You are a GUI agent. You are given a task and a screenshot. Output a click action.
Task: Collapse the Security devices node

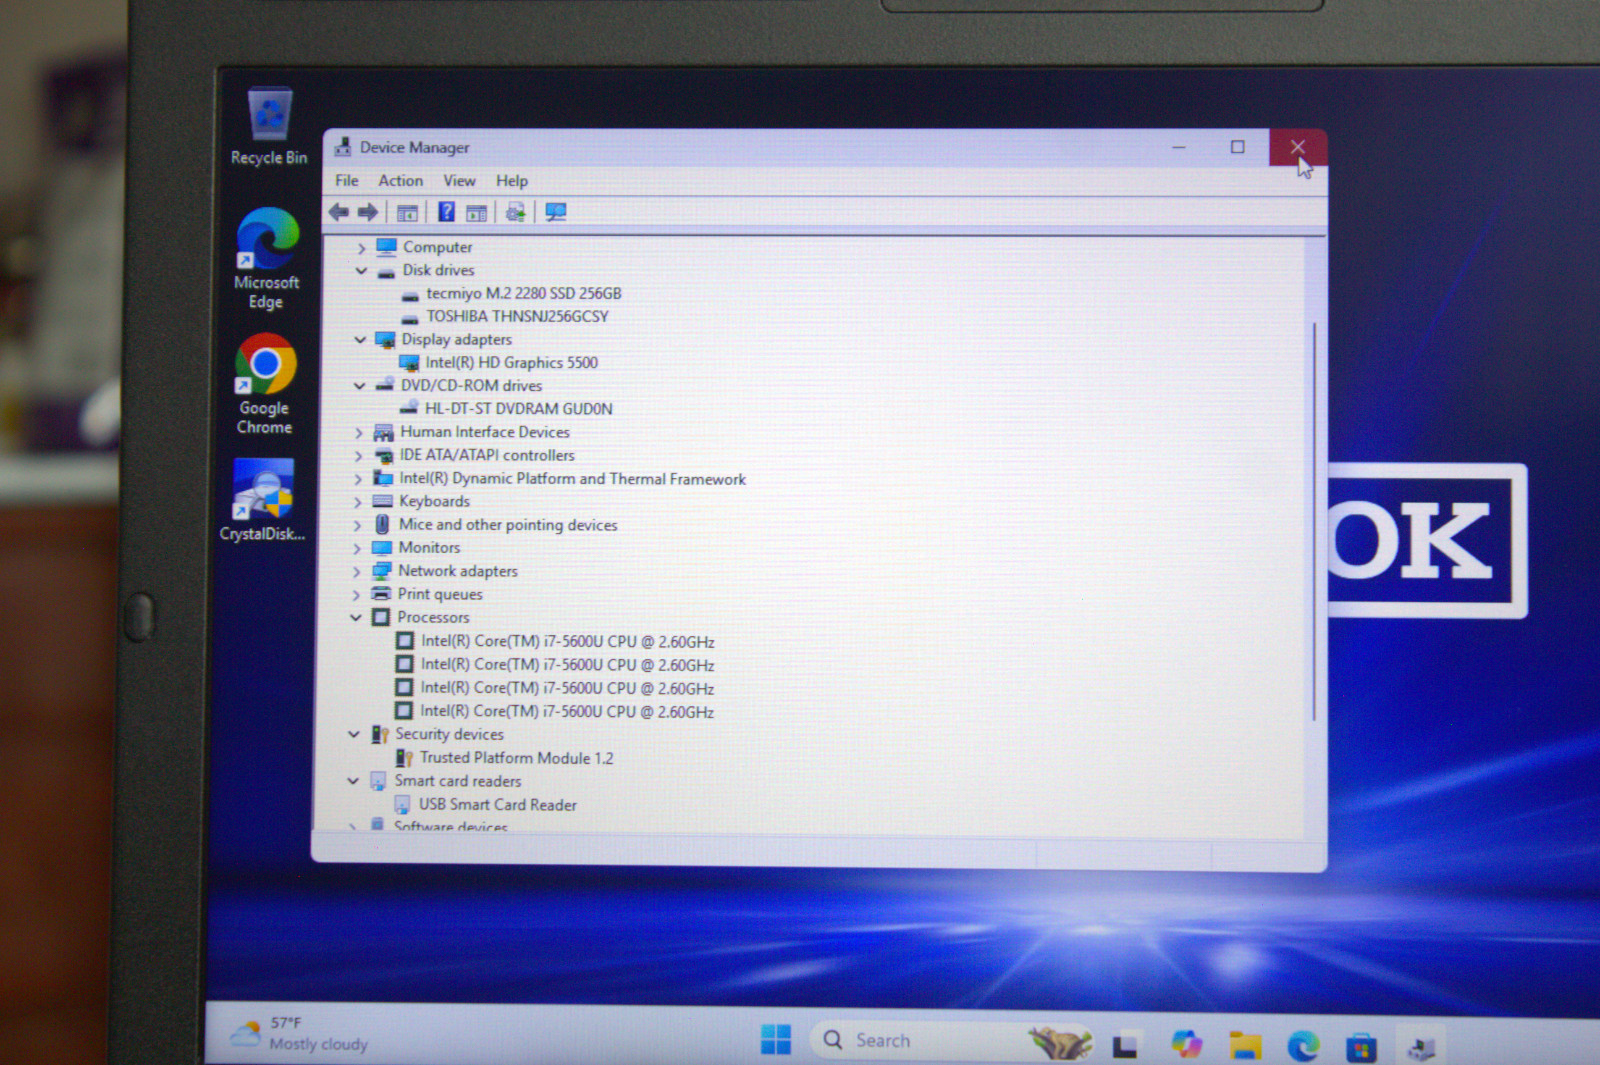(353, 734)
